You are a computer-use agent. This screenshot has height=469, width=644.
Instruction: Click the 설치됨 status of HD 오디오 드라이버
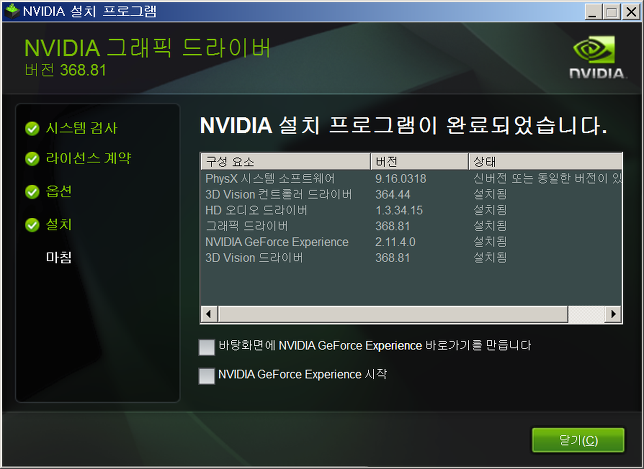tap(490, 210)
